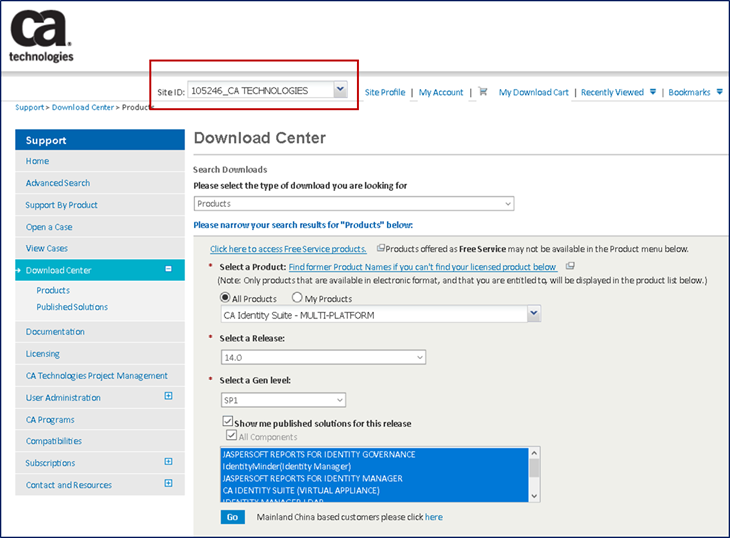The image size is (730, 538).
Task: Open Subscriptions sidebar item
Action: [x=100, y=463]
